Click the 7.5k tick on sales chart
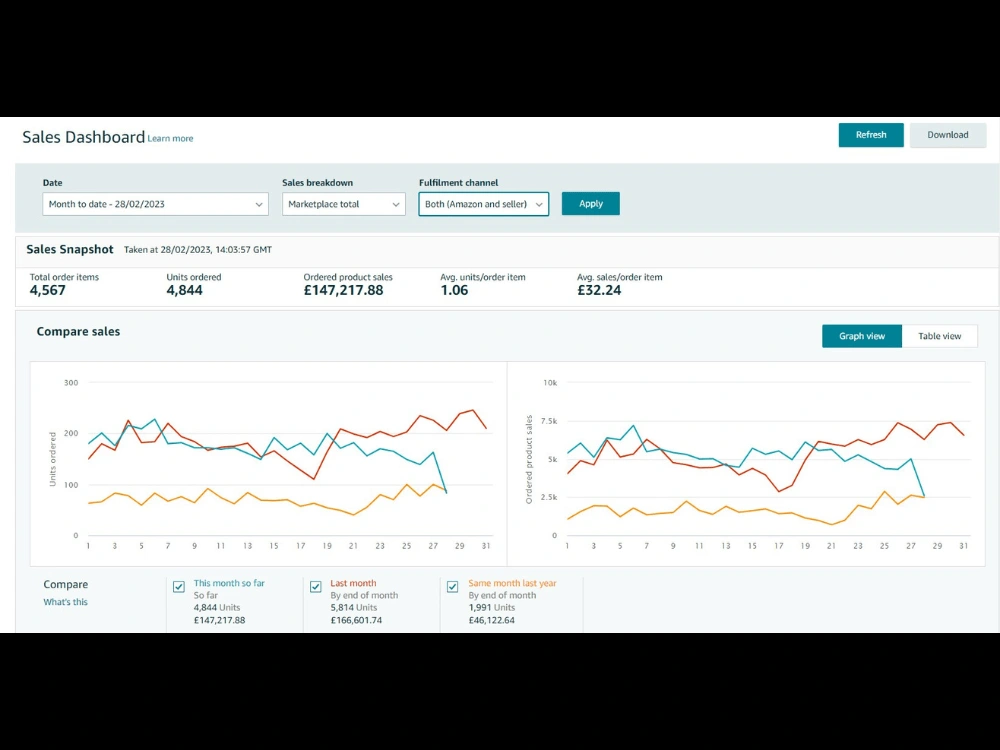This screenshot has height=750, width=1000. (x=549, y=421)
